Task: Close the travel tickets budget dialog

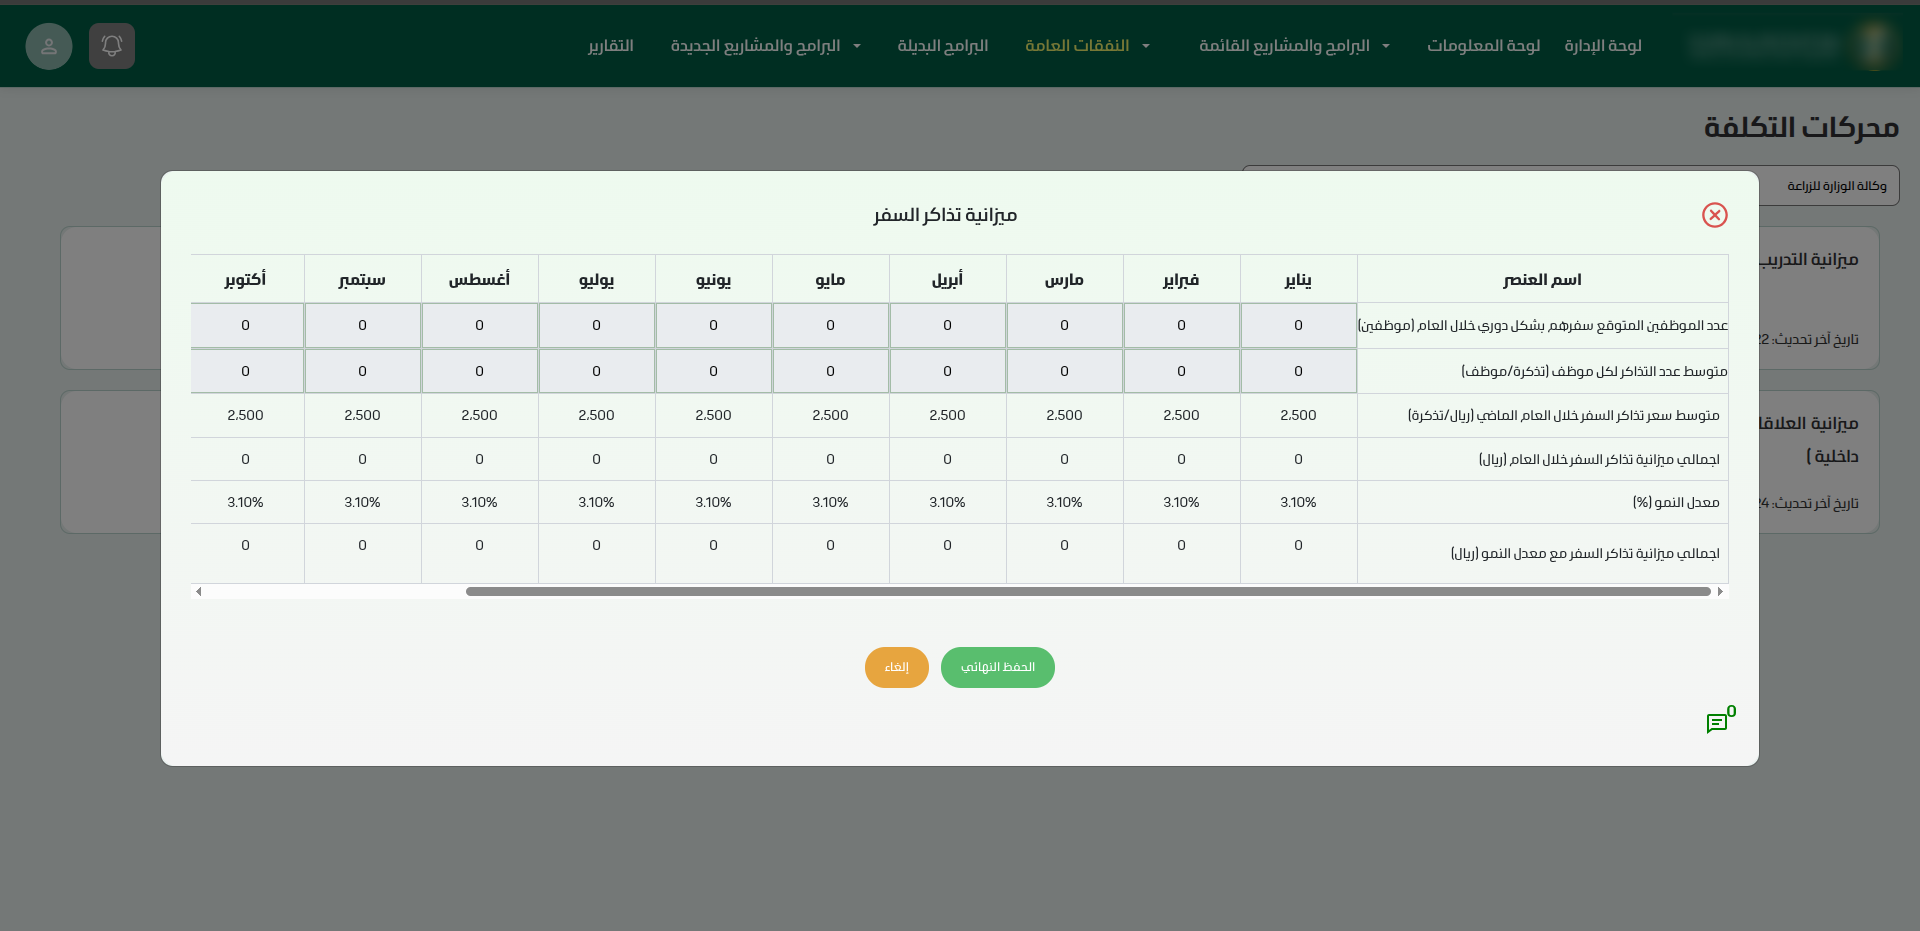Action: coord(1714,215)
